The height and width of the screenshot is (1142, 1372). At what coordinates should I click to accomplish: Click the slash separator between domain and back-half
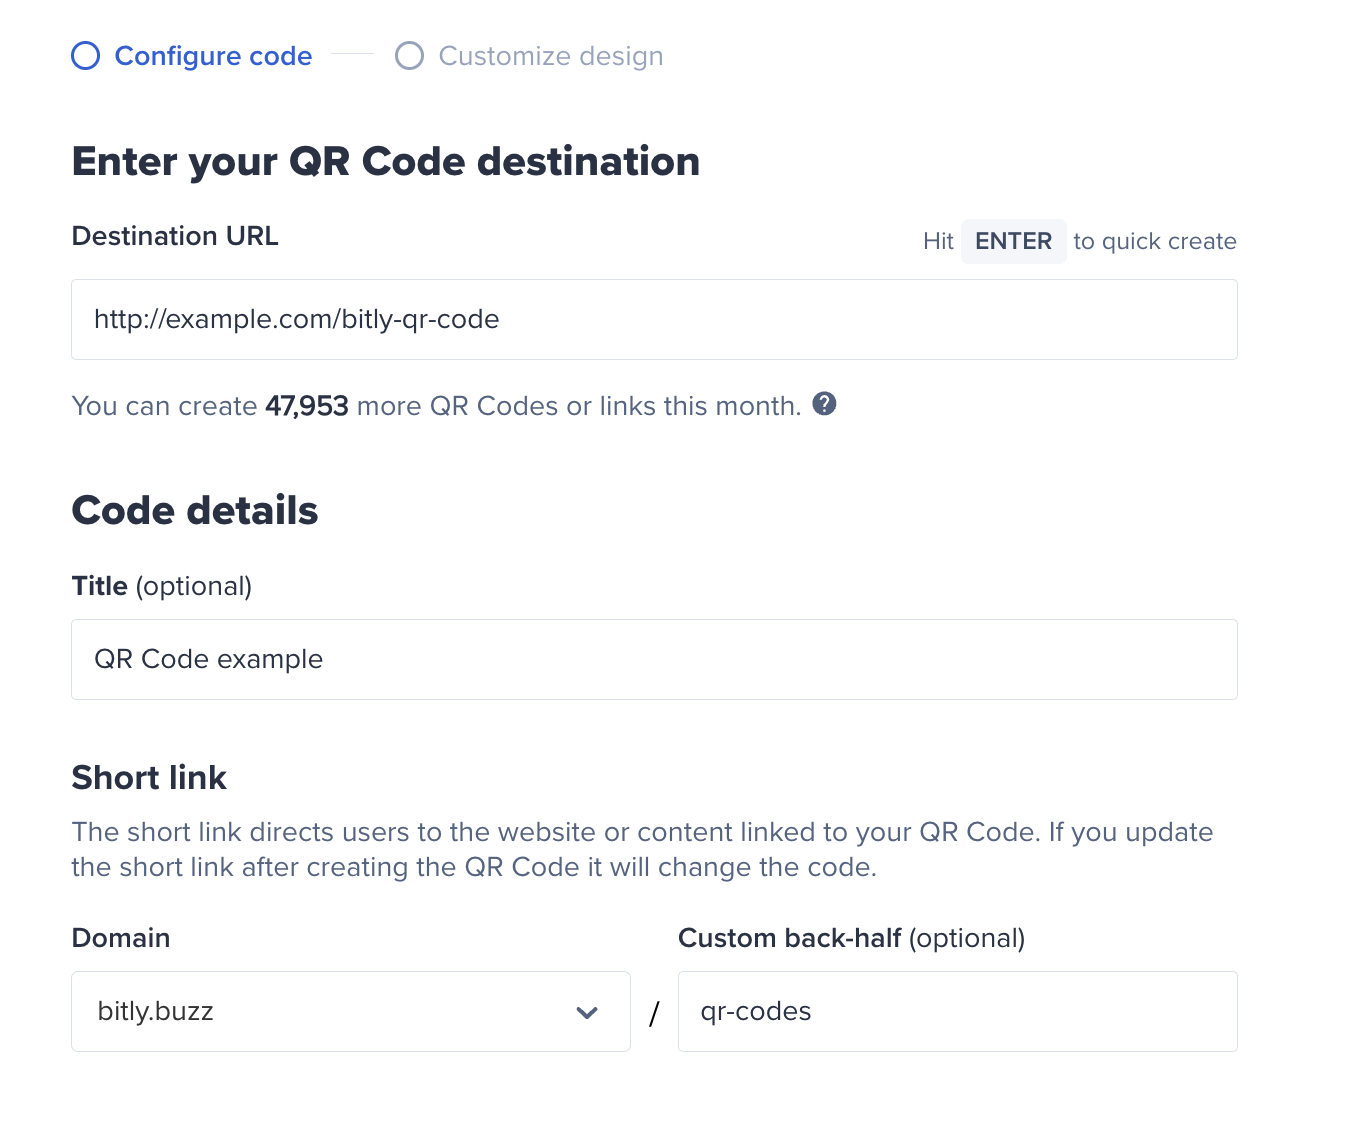[x=654, y=1012]
